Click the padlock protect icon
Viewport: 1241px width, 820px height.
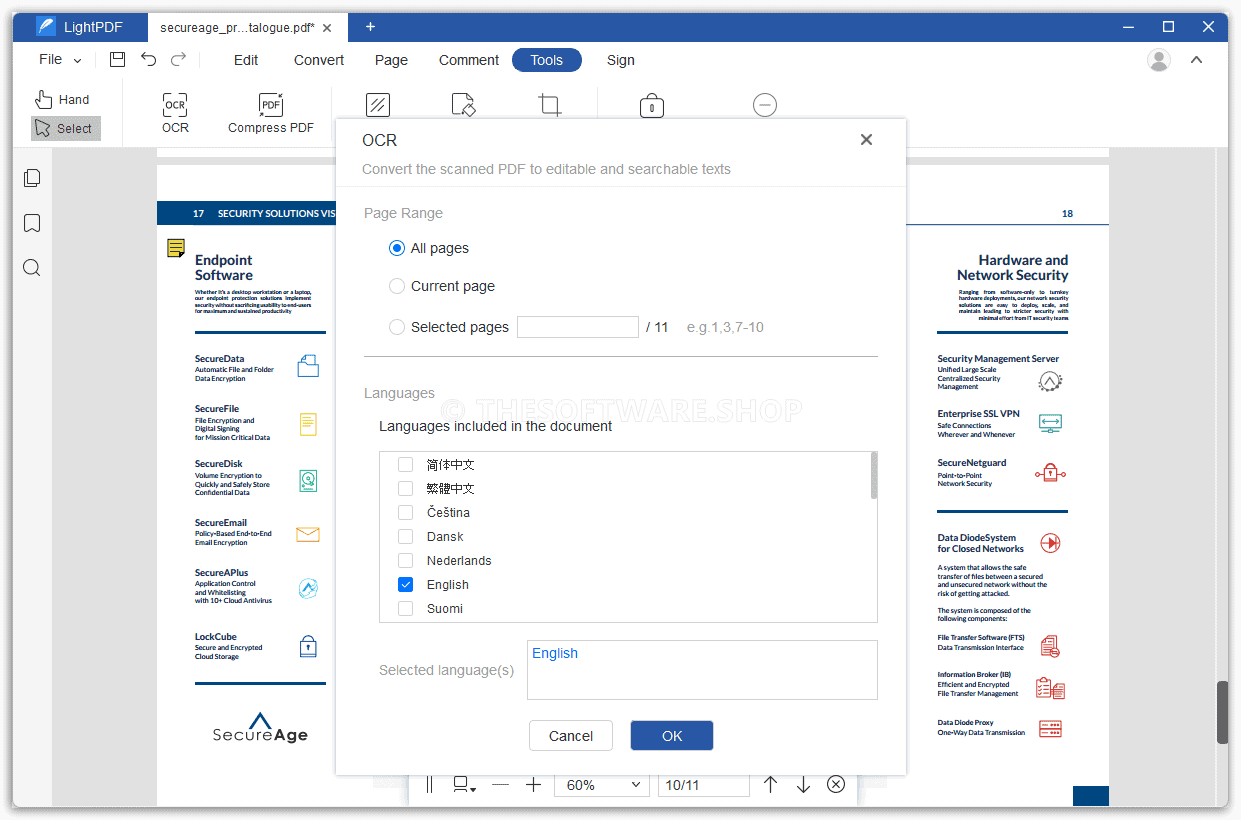click(x=652, y=105)
